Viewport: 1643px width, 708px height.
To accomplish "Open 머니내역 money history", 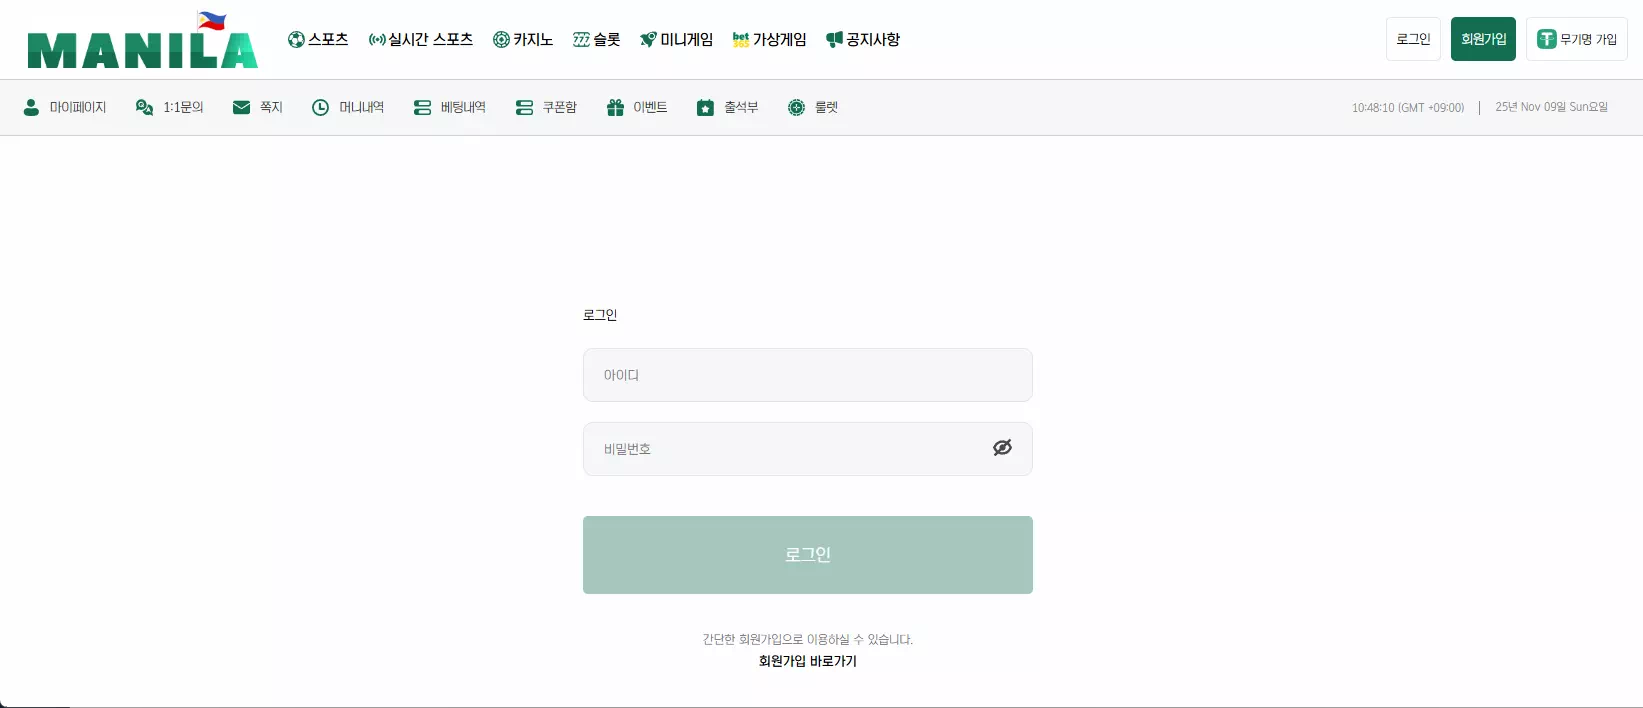I will coord(348,107).
